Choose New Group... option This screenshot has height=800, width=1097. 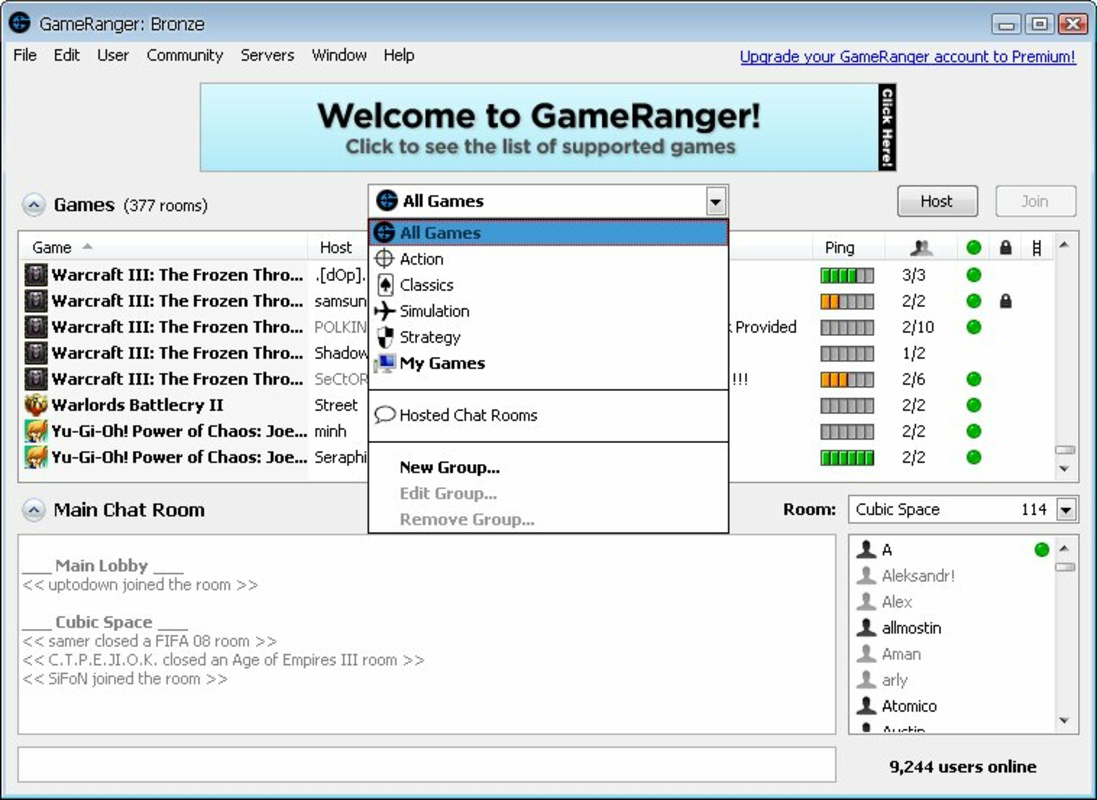pos(548,467)
